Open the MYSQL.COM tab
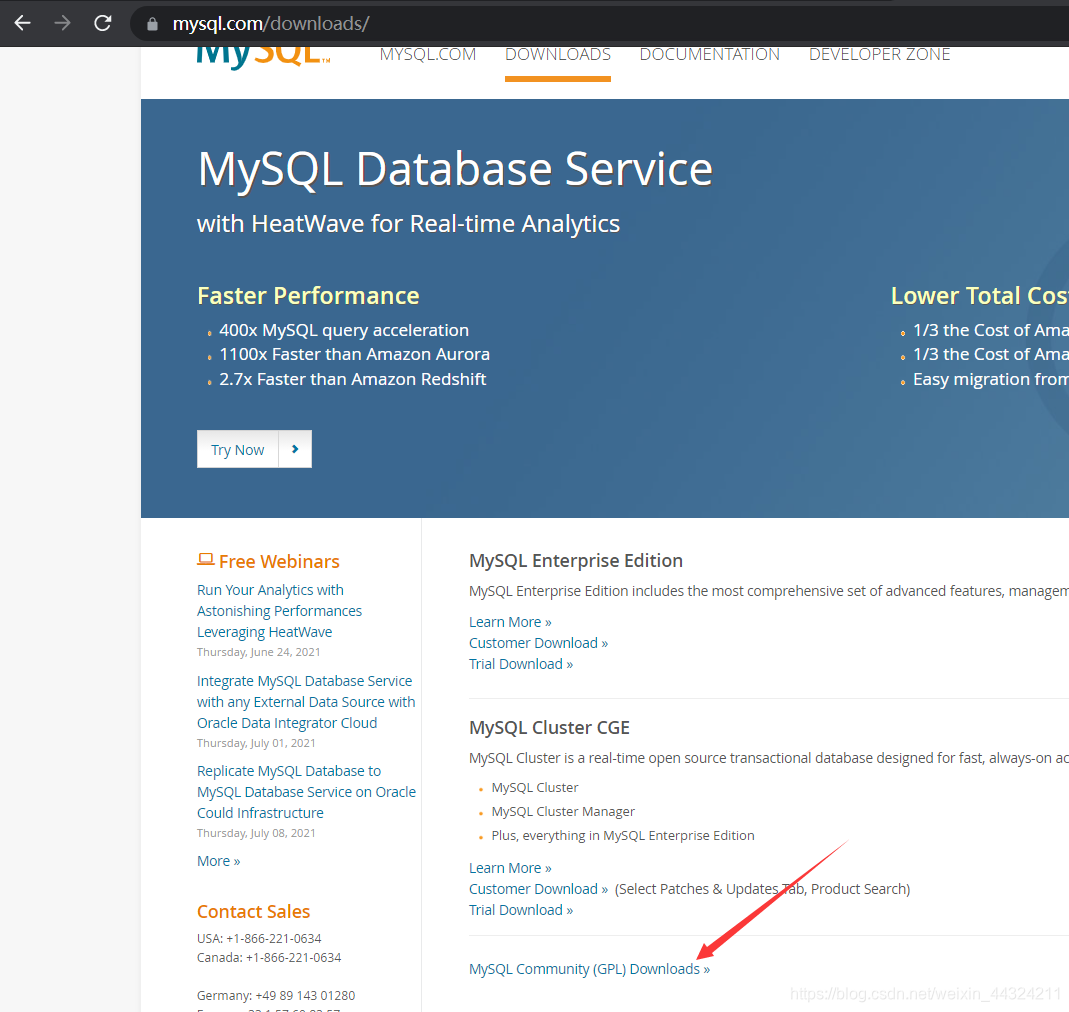This screenshot has width=1069, height=1012. click(x=427, y=55)
